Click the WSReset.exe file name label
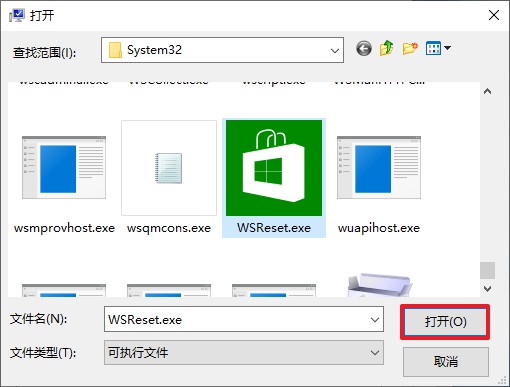This screenshot has width=510, height=387. pos(274,228)
